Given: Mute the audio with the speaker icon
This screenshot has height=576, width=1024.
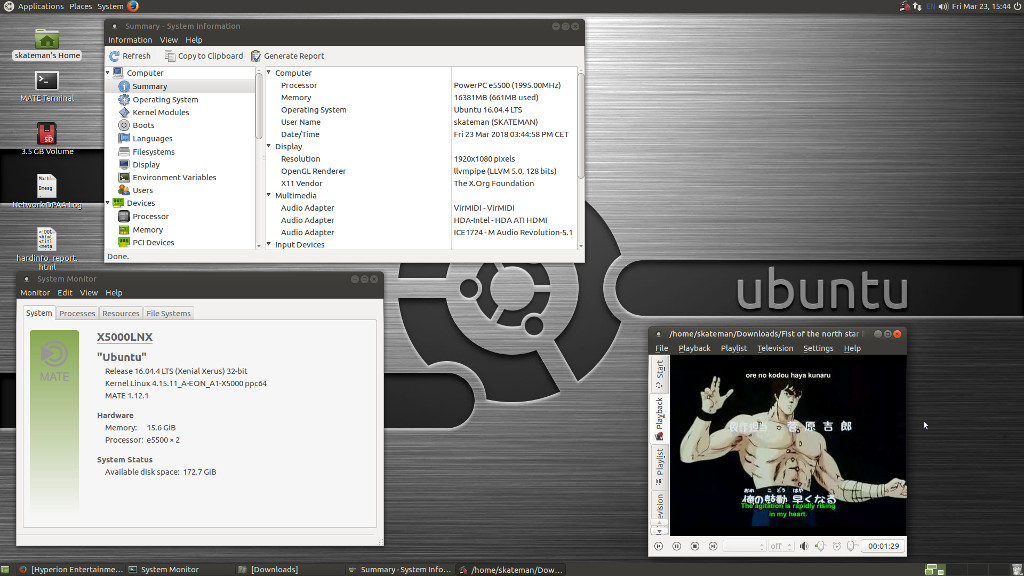Looking at the screenshot, I should click(x=804, y=546).
